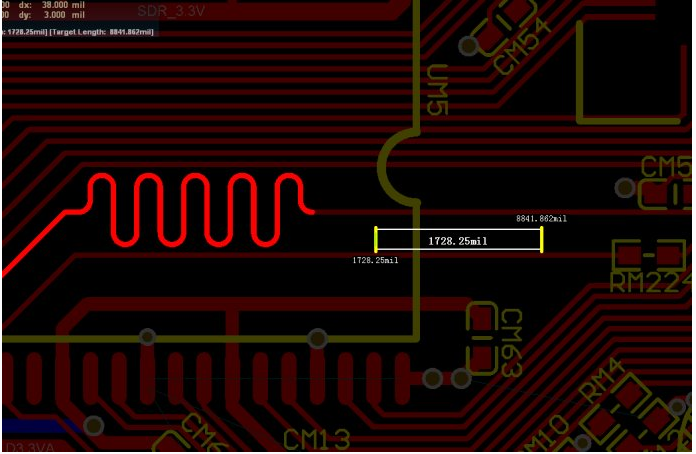Click the UM5 component designator text
Screen dimensions: 696x454
pos(436,91)
